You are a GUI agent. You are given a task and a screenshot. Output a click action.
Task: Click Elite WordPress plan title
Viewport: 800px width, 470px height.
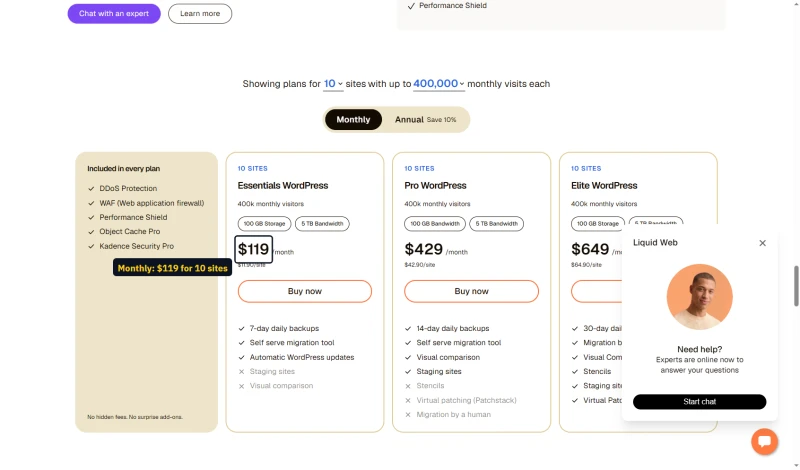[604, 186]
